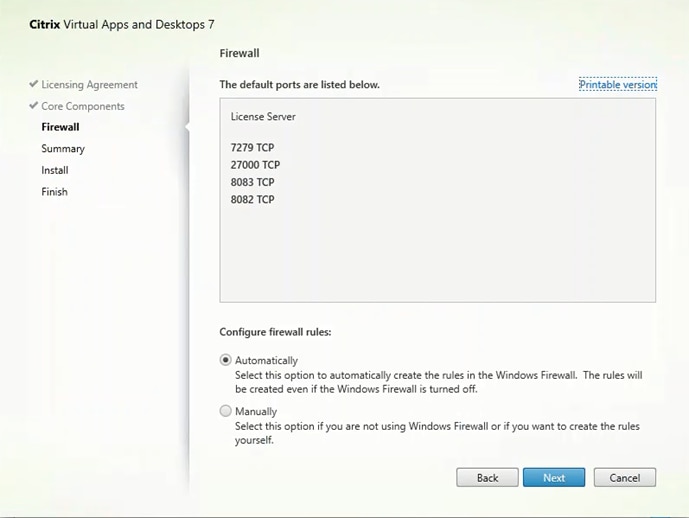The image size is (689, 518).
Task: Go Back to previous step
Action: 487,478
